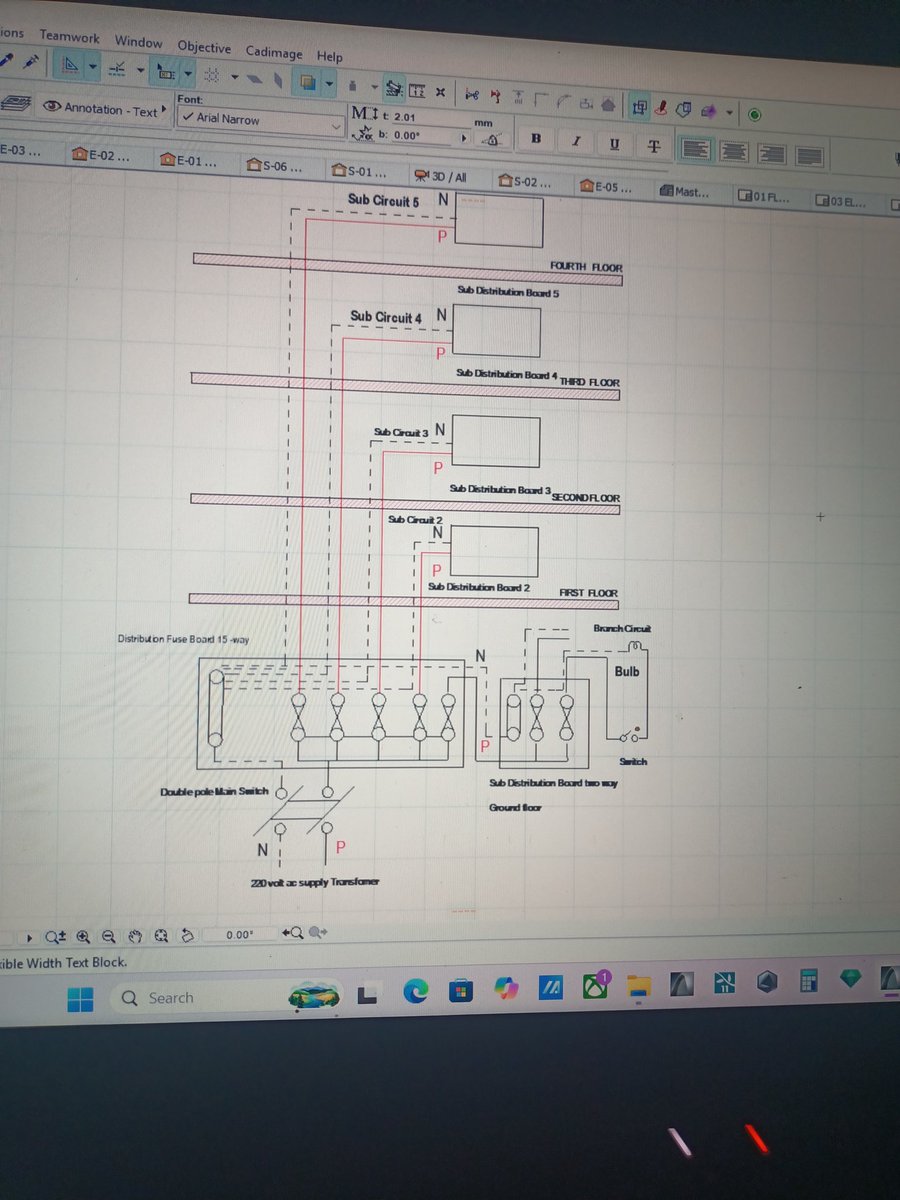Click the red stamp-like toolbar icon
The width and height of the screenshot is (900, 1200).
coord(662,108)
